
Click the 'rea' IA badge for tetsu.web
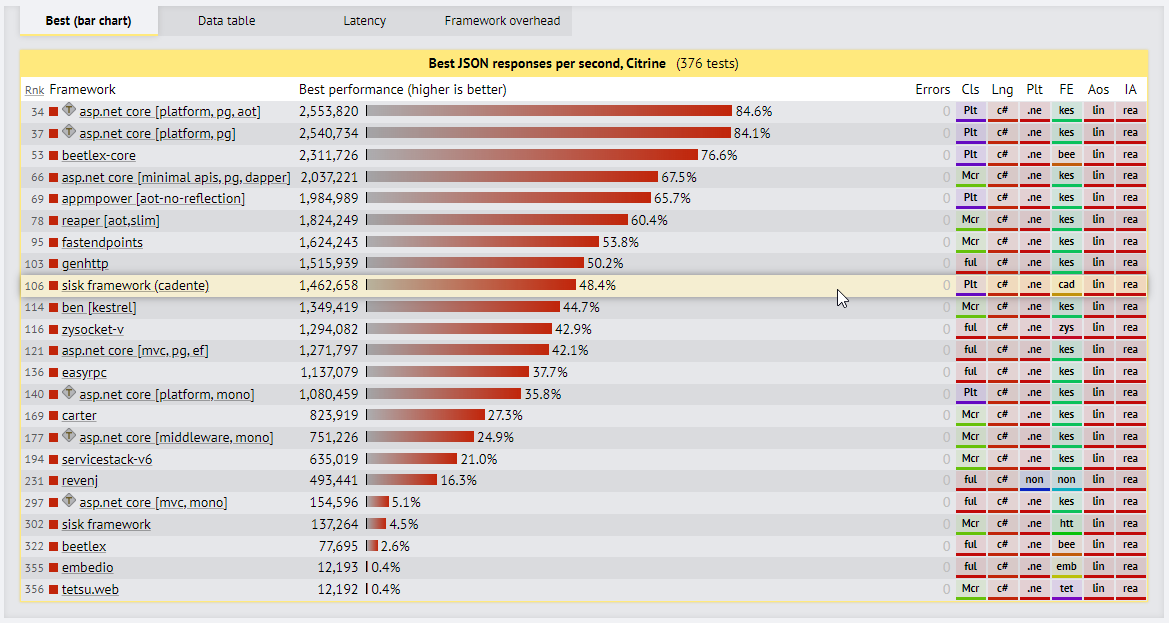(1130, 589)
